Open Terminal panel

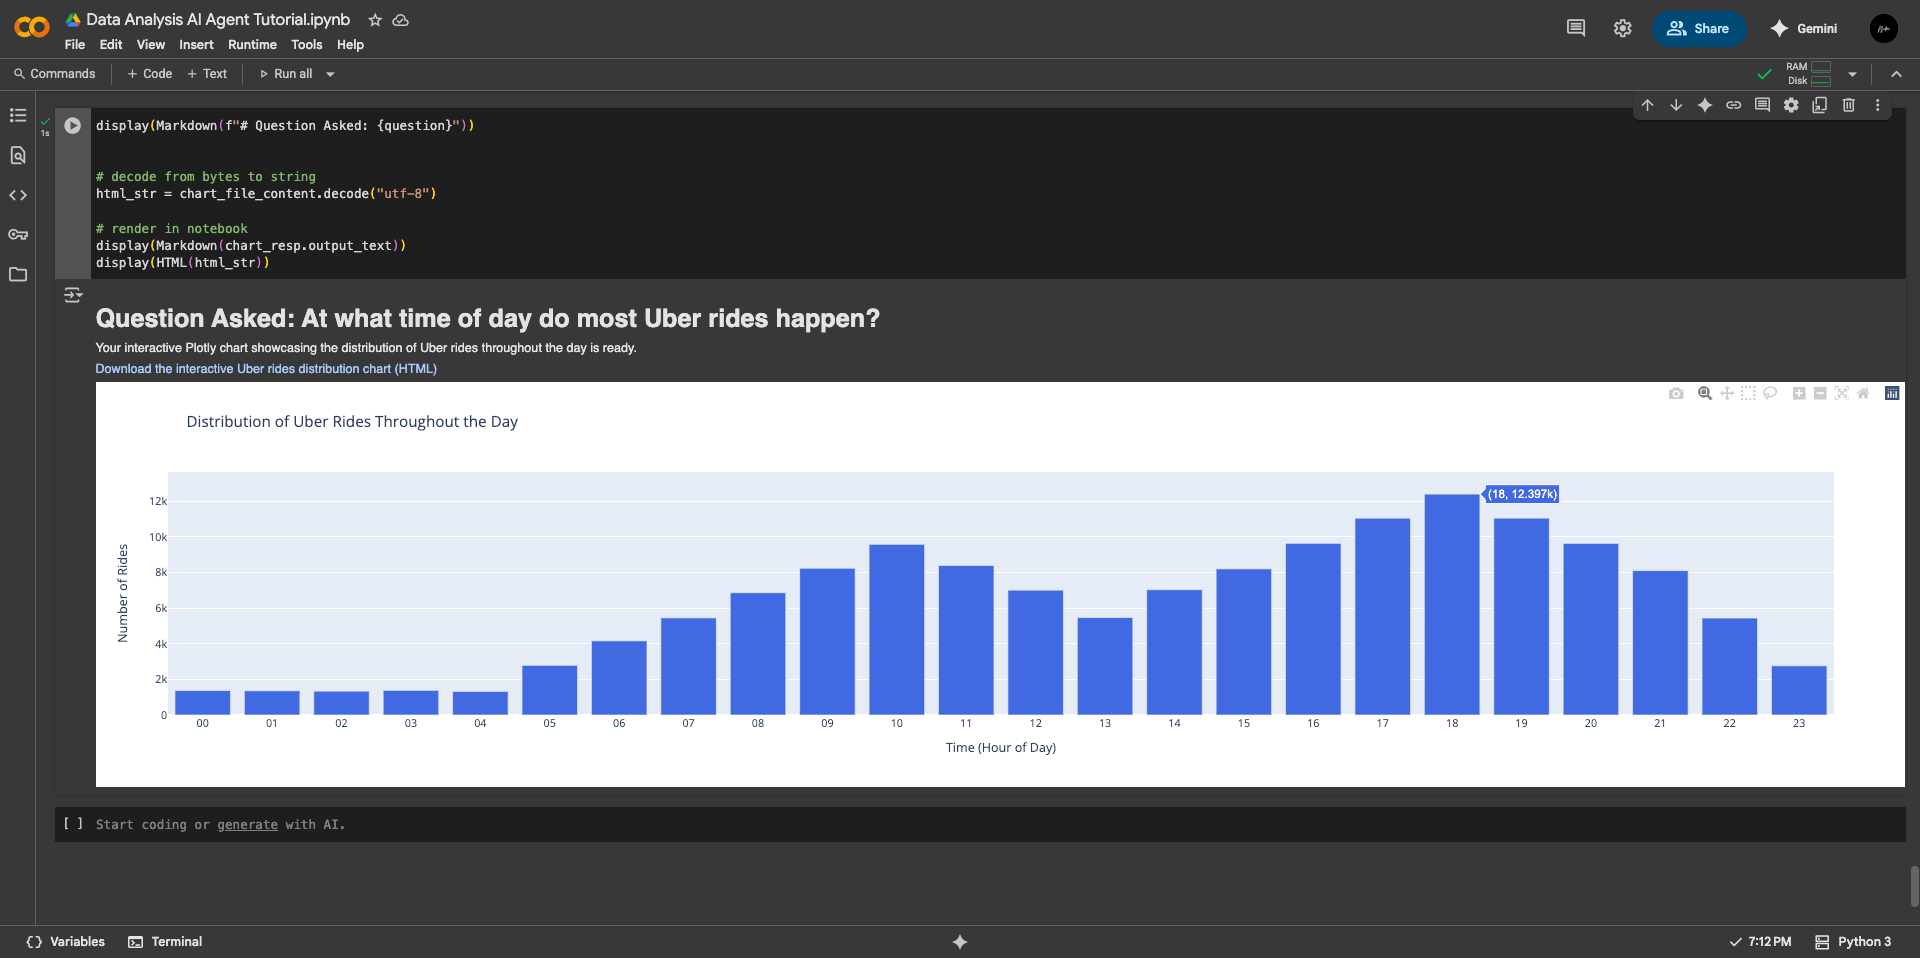[165, 942]
